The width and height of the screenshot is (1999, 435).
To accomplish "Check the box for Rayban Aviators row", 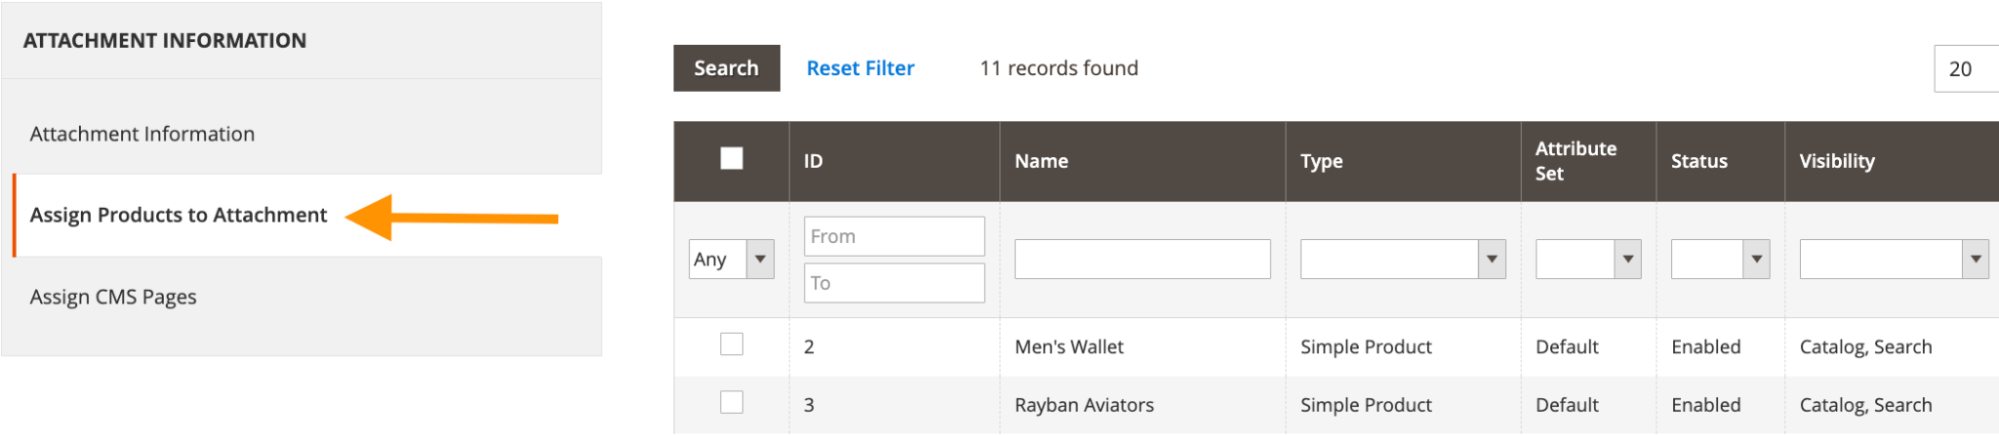I will [x=732, y=403].
